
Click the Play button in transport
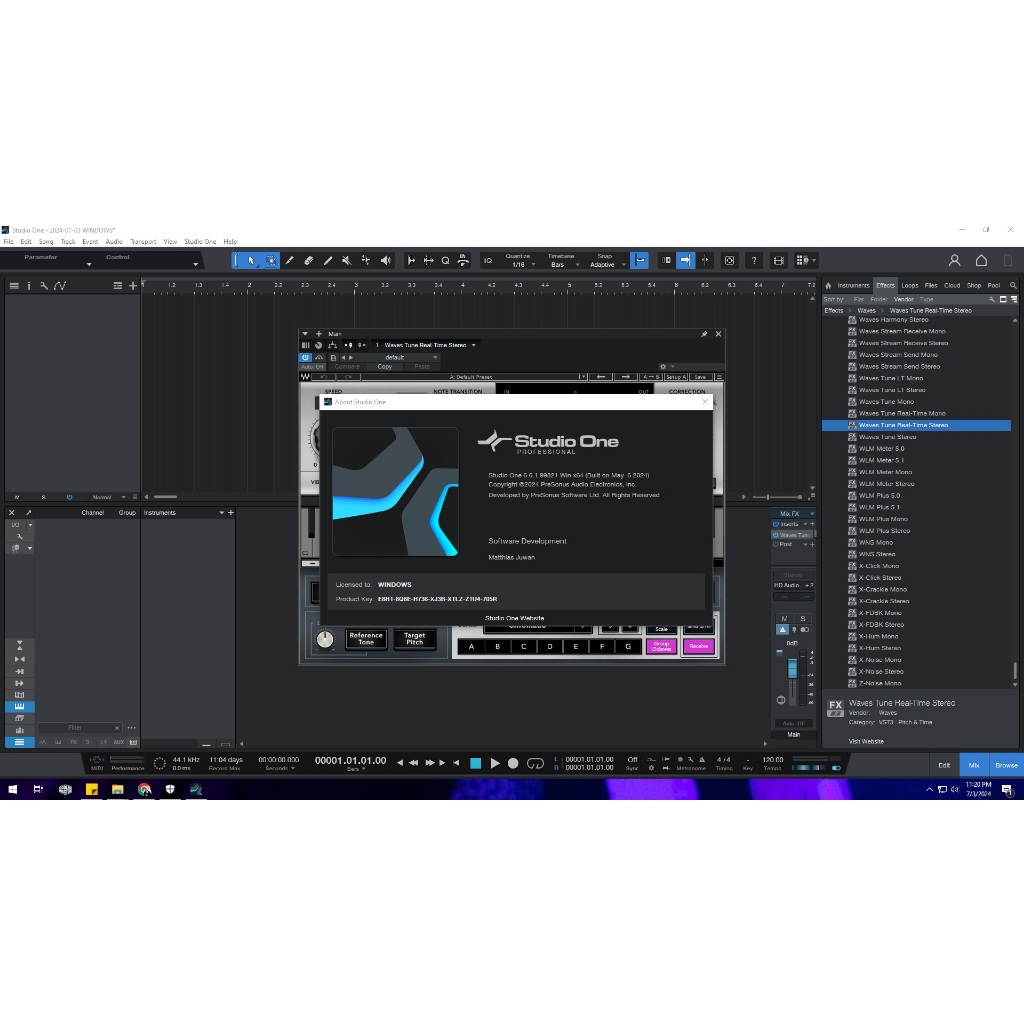(495, 763)
